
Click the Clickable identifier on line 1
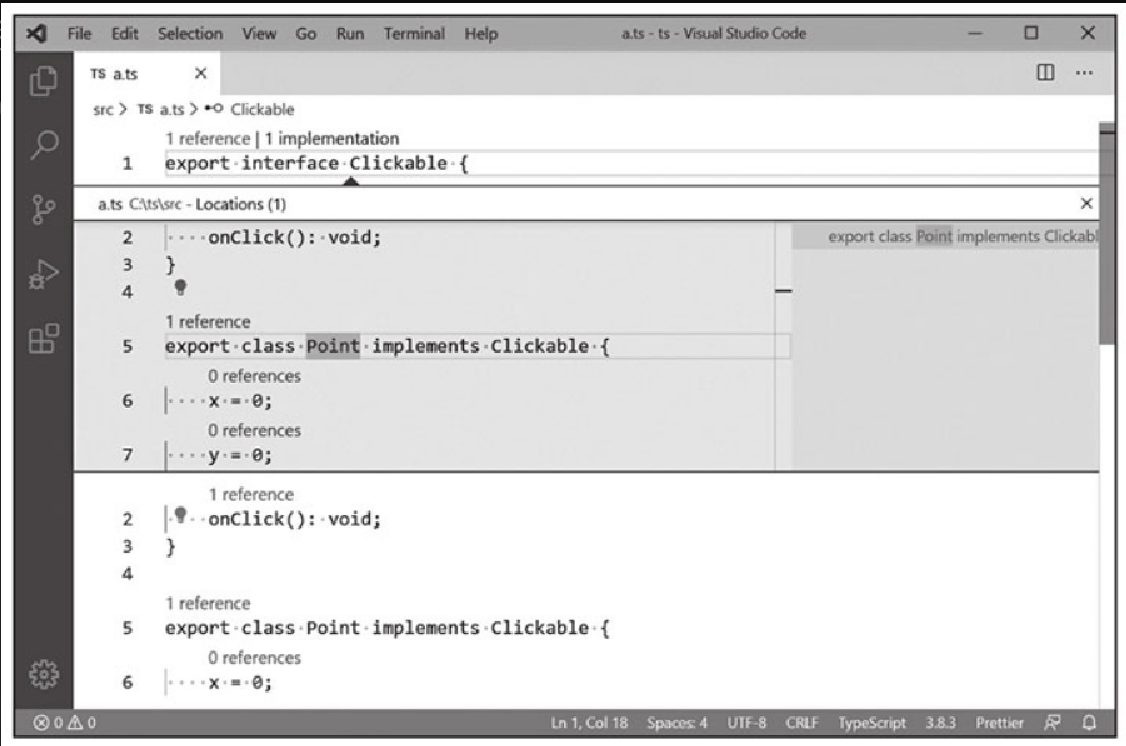[x=399, y=164]
